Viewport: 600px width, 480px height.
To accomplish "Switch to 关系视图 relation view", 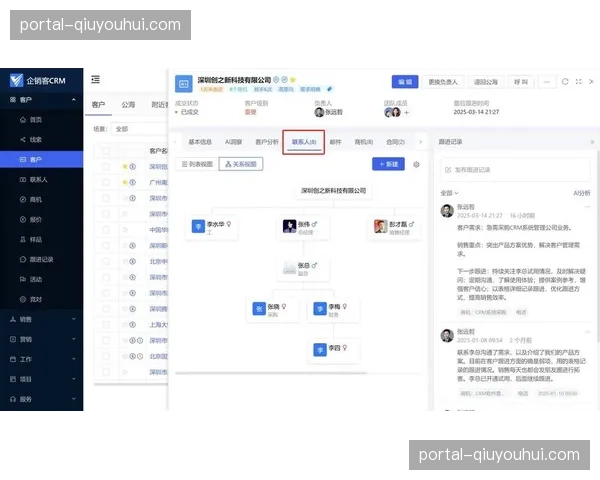I will (x=241, y=164).
